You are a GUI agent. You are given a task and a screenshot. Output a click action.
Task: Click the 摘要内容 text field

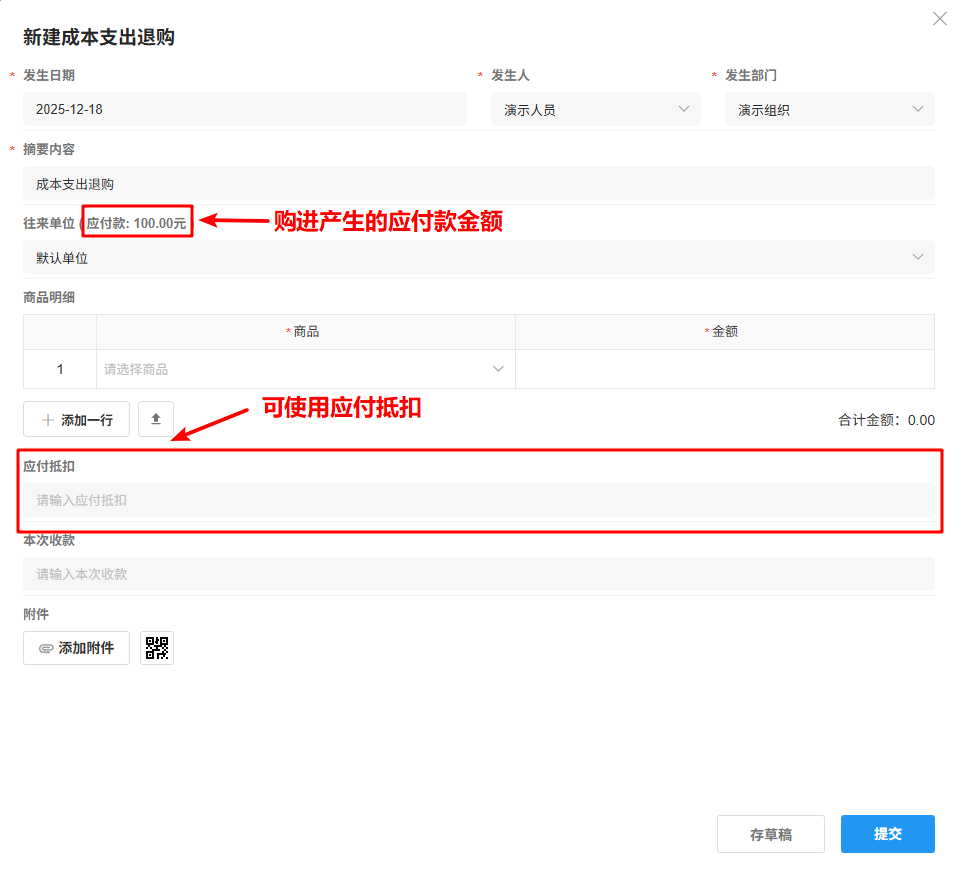[x=478, y=184]
